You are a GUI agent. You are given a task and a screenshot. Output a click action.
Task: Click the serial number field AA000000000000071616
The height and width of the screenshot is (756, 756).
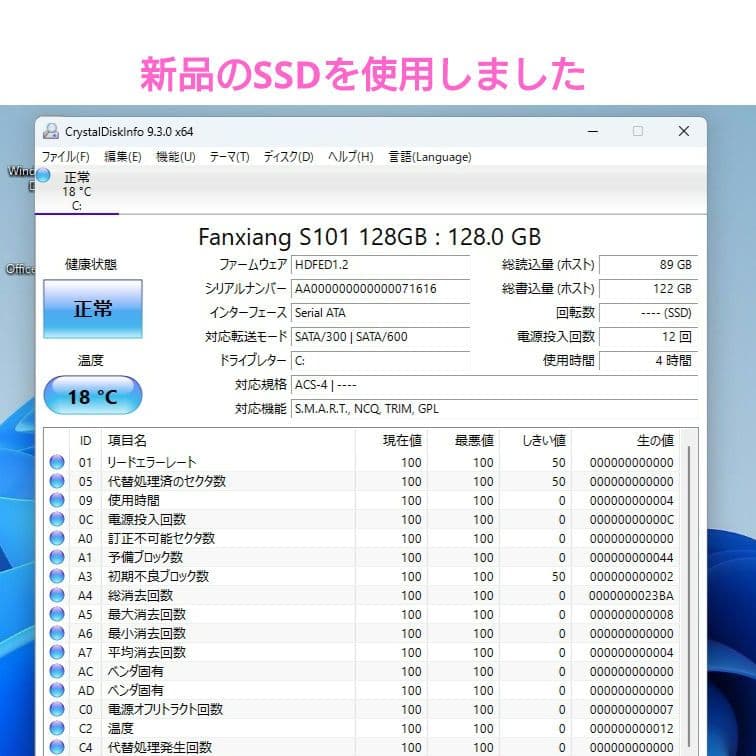(x=380, y=289)
